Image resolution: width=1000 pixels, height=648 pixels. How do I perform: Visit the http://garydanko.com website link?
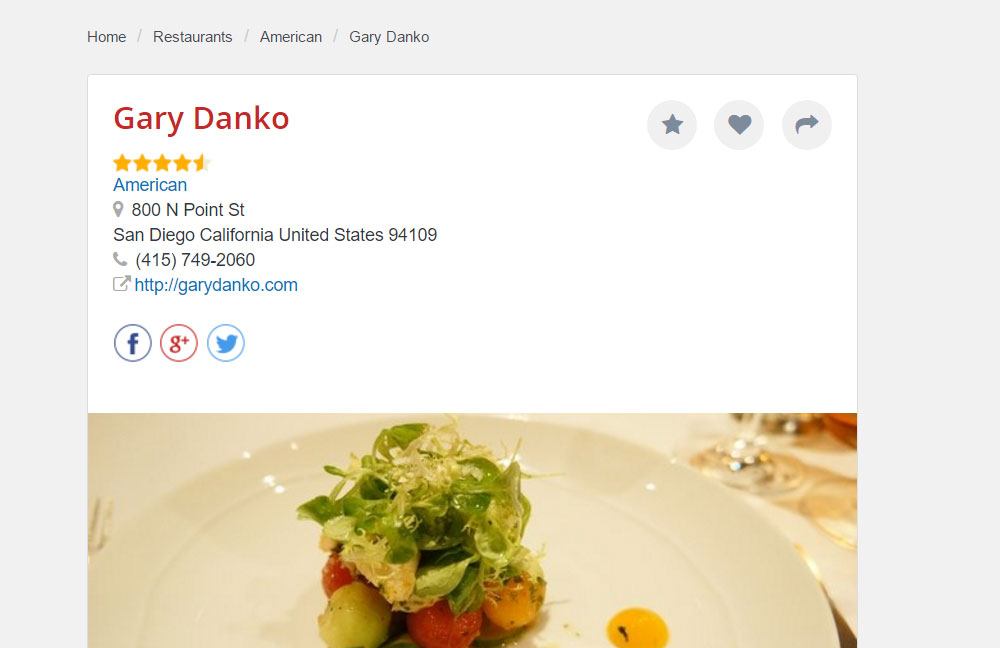click(216, 285)
